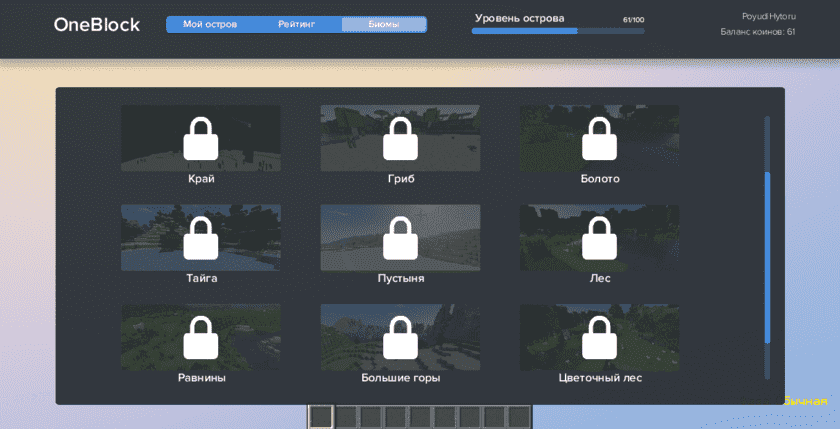The image size is (840, 429).
Task: Click the lock icon on Равнины biome
Action: pos(201,338)
